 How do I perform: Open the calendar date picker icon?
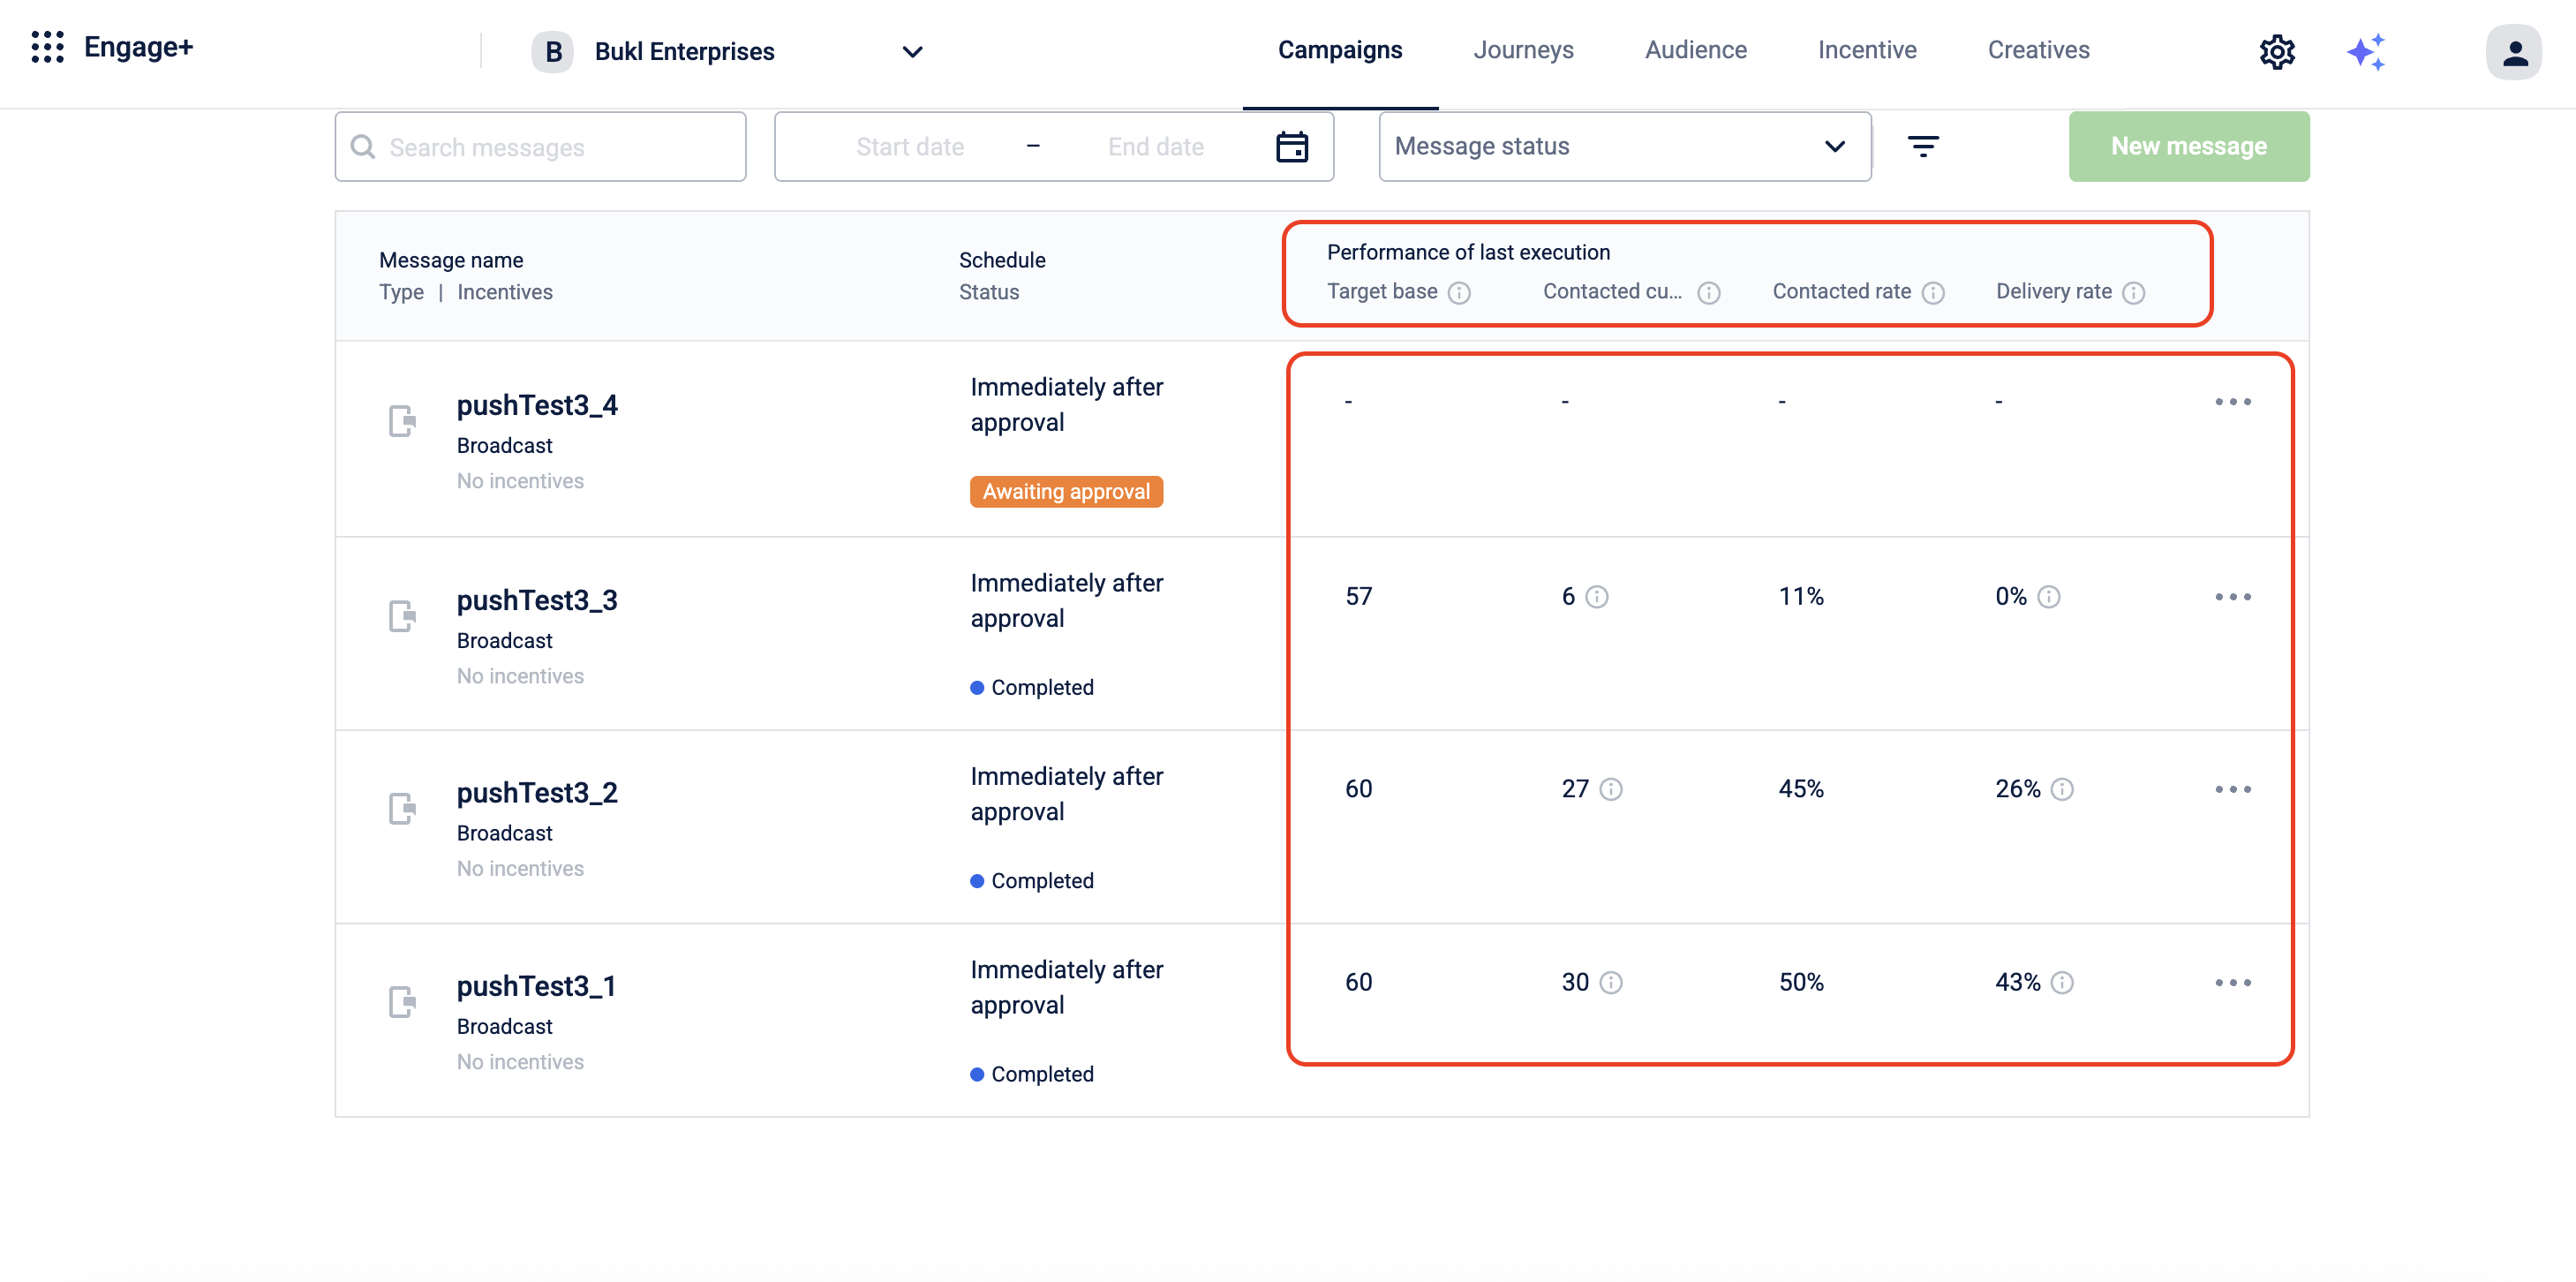(x=1291, y=147)
